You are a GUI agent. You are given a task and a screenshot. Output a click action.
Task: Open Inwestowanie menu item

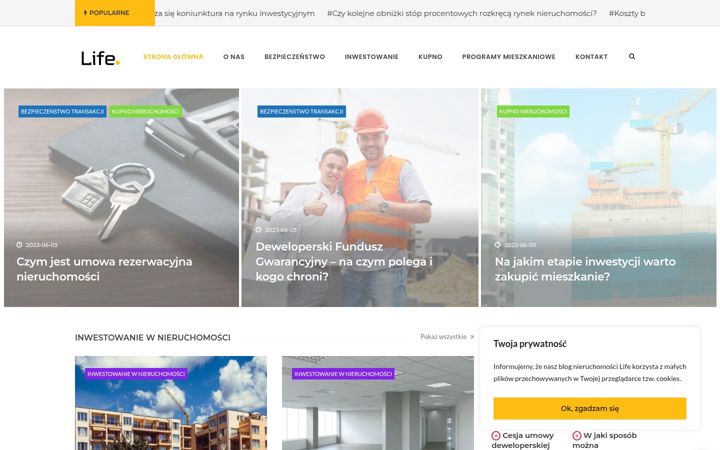(x=371, y=57)
